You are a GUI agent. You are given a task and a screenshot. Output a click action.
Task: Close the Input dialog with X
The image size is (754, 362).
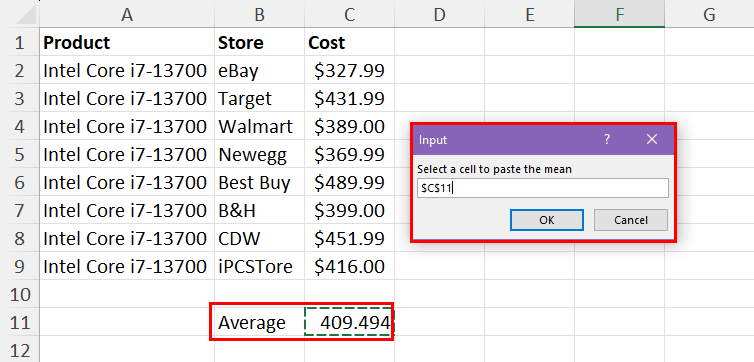[x=652, y=139]
